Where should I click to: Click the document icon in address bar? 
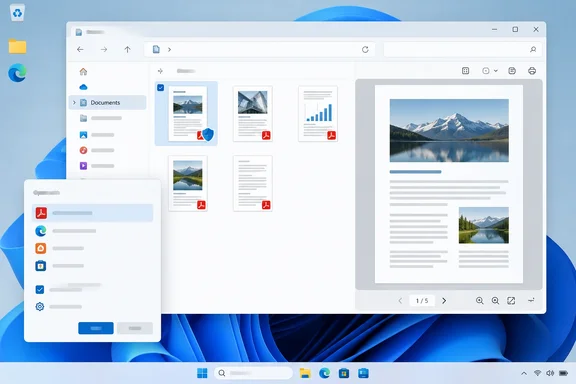tap(156, 49)
